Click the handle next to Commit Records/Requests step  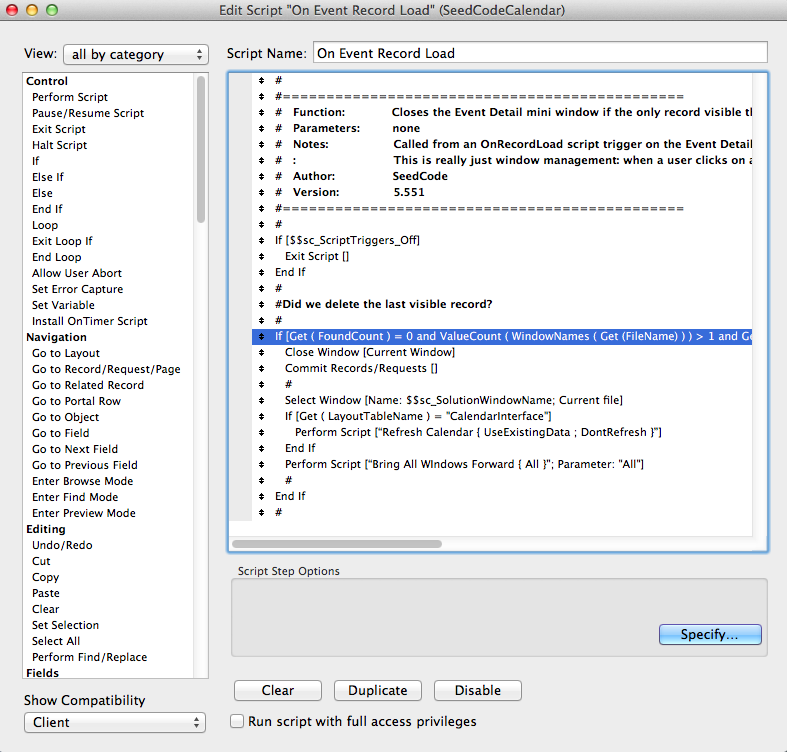click(262, 368)
